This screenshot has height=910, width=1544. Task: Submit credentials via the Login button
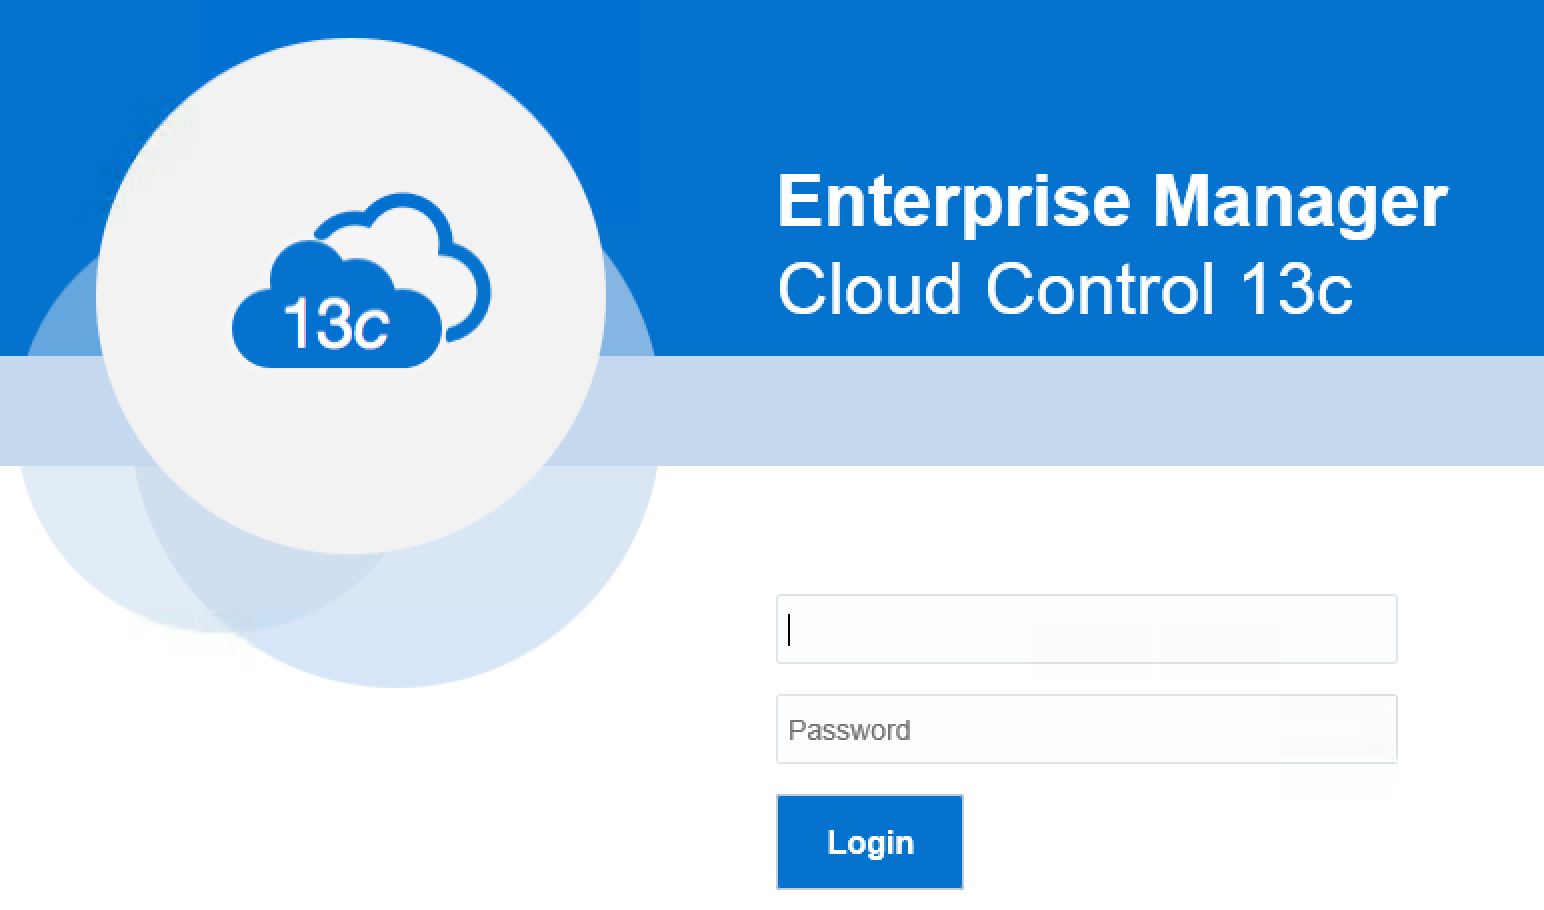click(x=868, y=841)
